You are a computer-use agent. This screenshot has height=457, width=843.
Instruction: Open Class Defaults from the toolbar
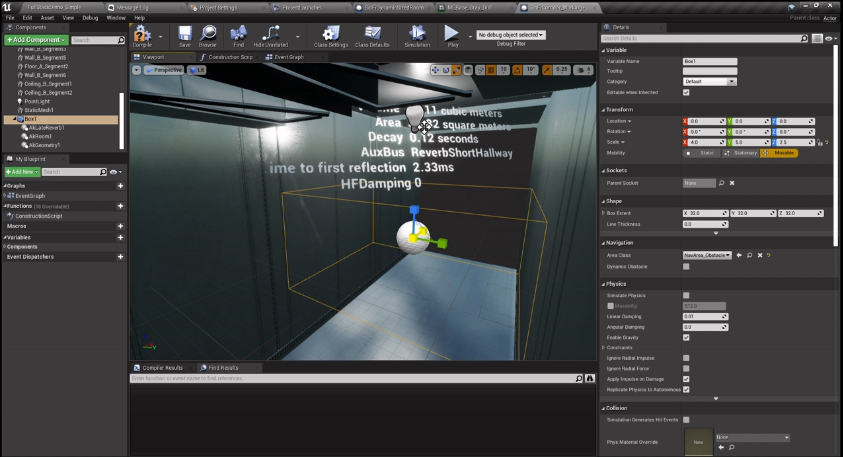pos(371,35)
